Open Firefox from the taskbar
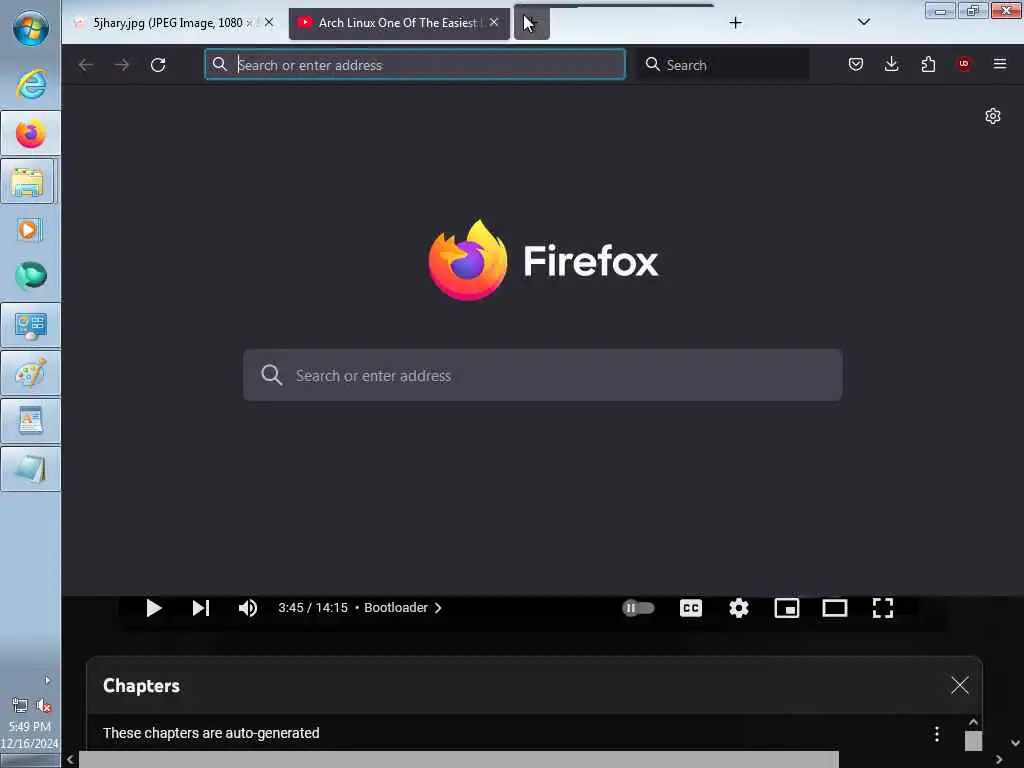 (31, 133)
